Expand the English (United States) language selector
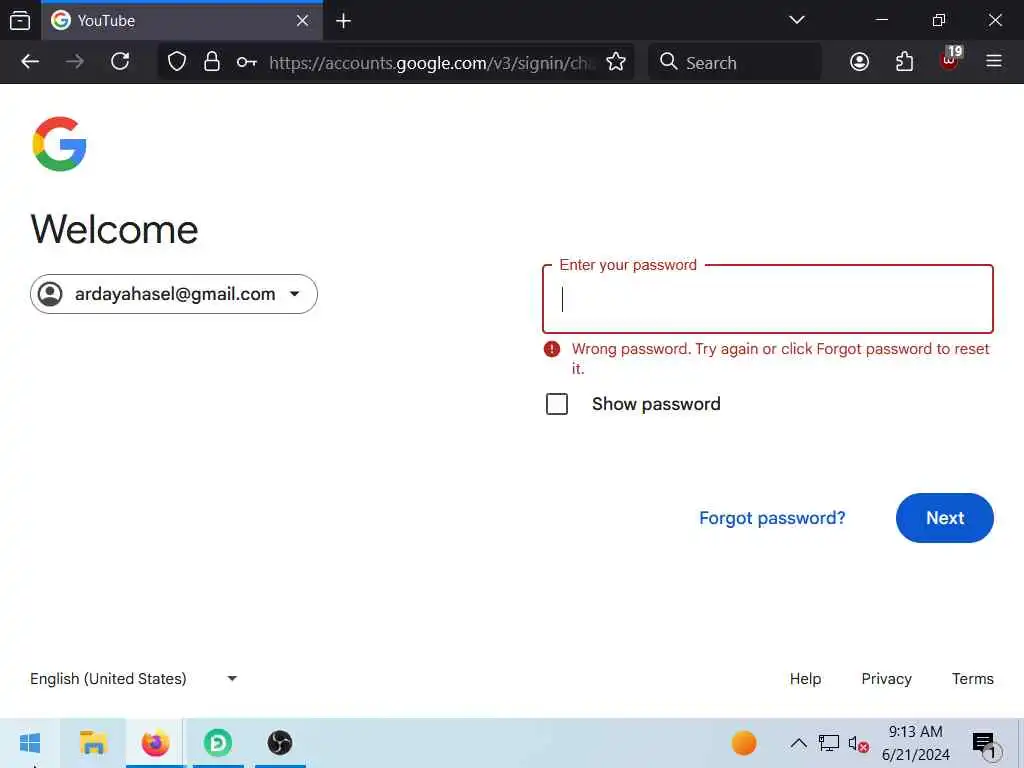Screen dimensions: 1024x768 134,679
